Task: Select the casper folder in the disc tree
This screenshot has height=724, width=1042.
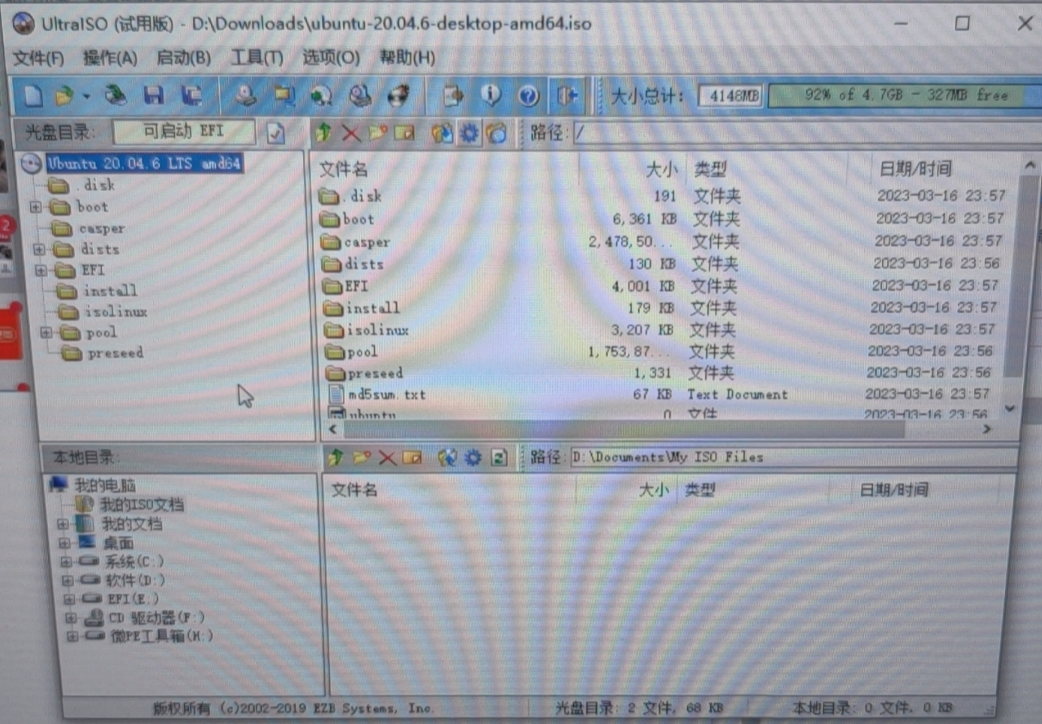Action: [x=102, y=229]
